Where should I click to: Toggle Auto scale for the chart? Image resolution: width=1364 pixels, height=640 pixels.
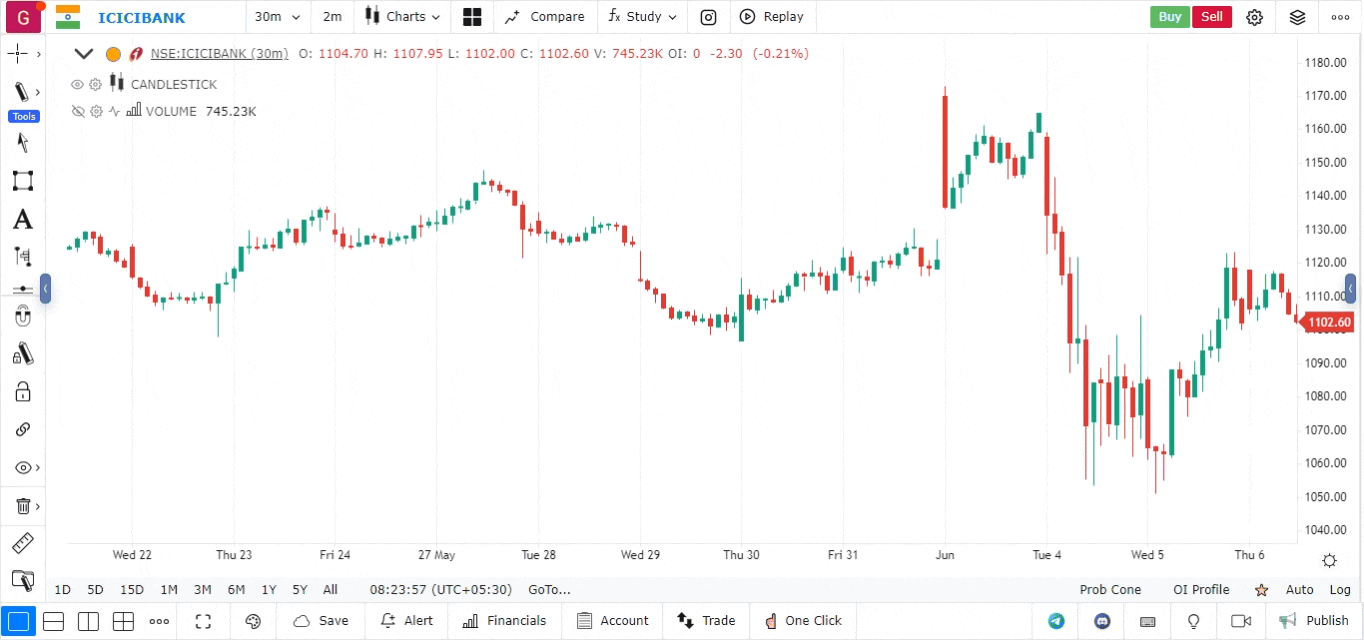click(1299, 590)
